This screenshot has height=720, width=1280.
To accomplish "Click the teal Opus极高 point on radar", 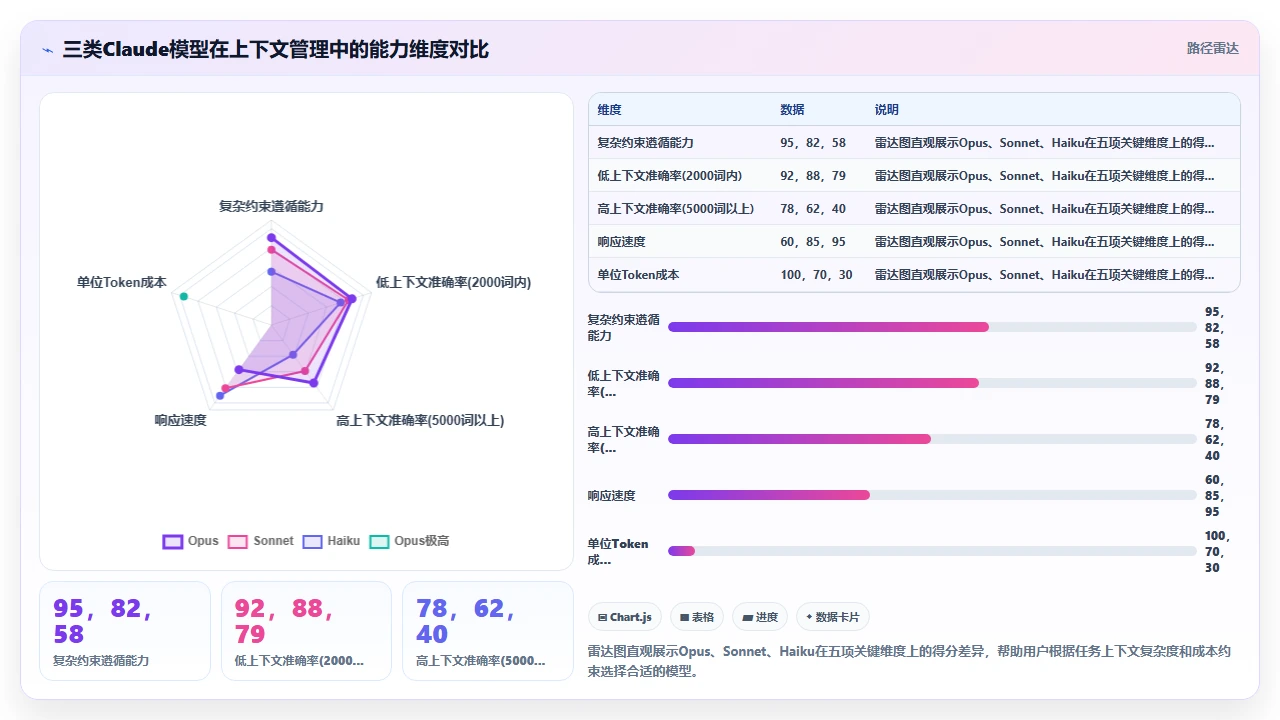I will pos(183,296).
